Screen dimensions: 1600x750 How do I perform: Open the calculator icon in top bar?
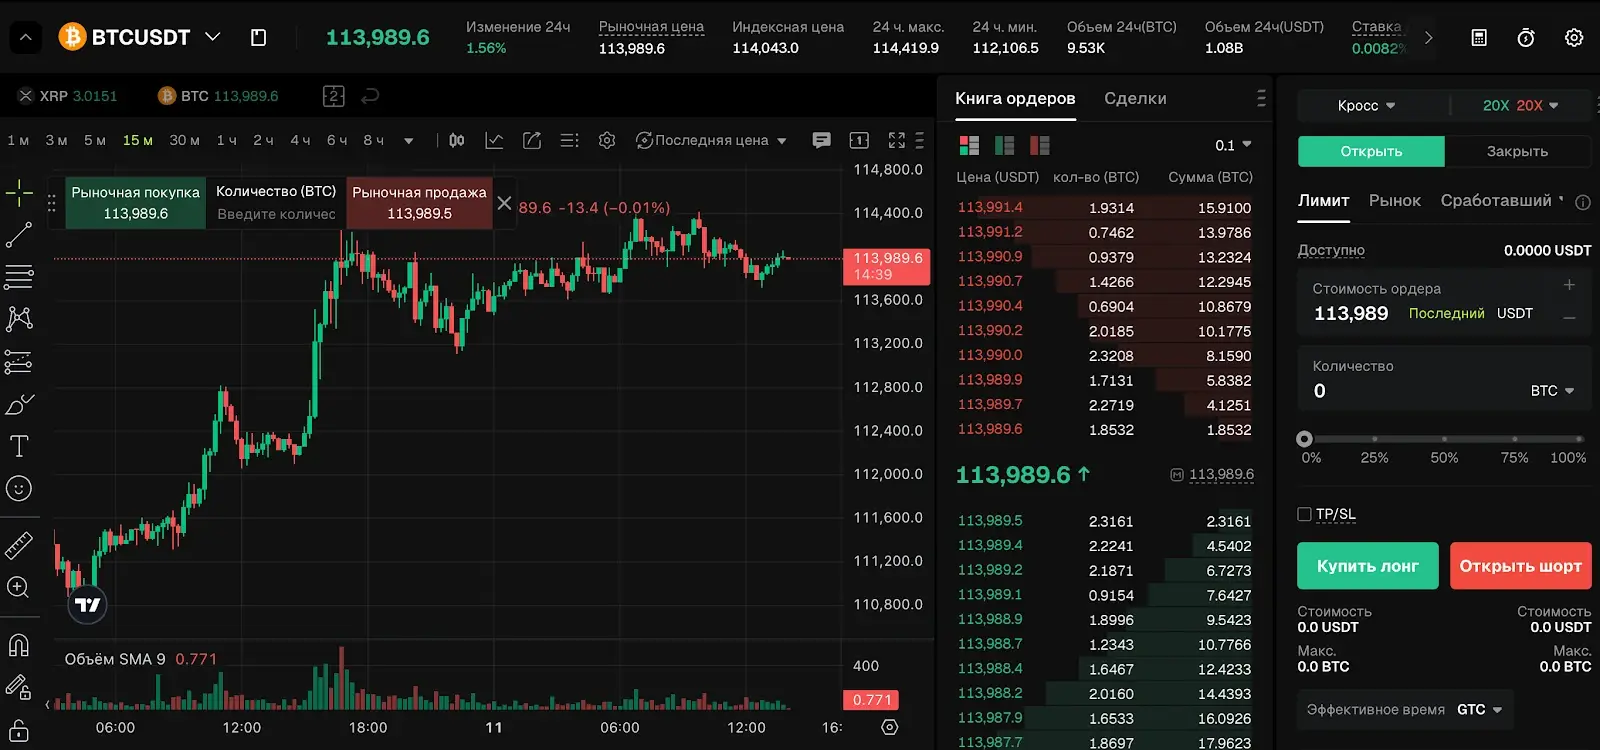(1479, 38)
